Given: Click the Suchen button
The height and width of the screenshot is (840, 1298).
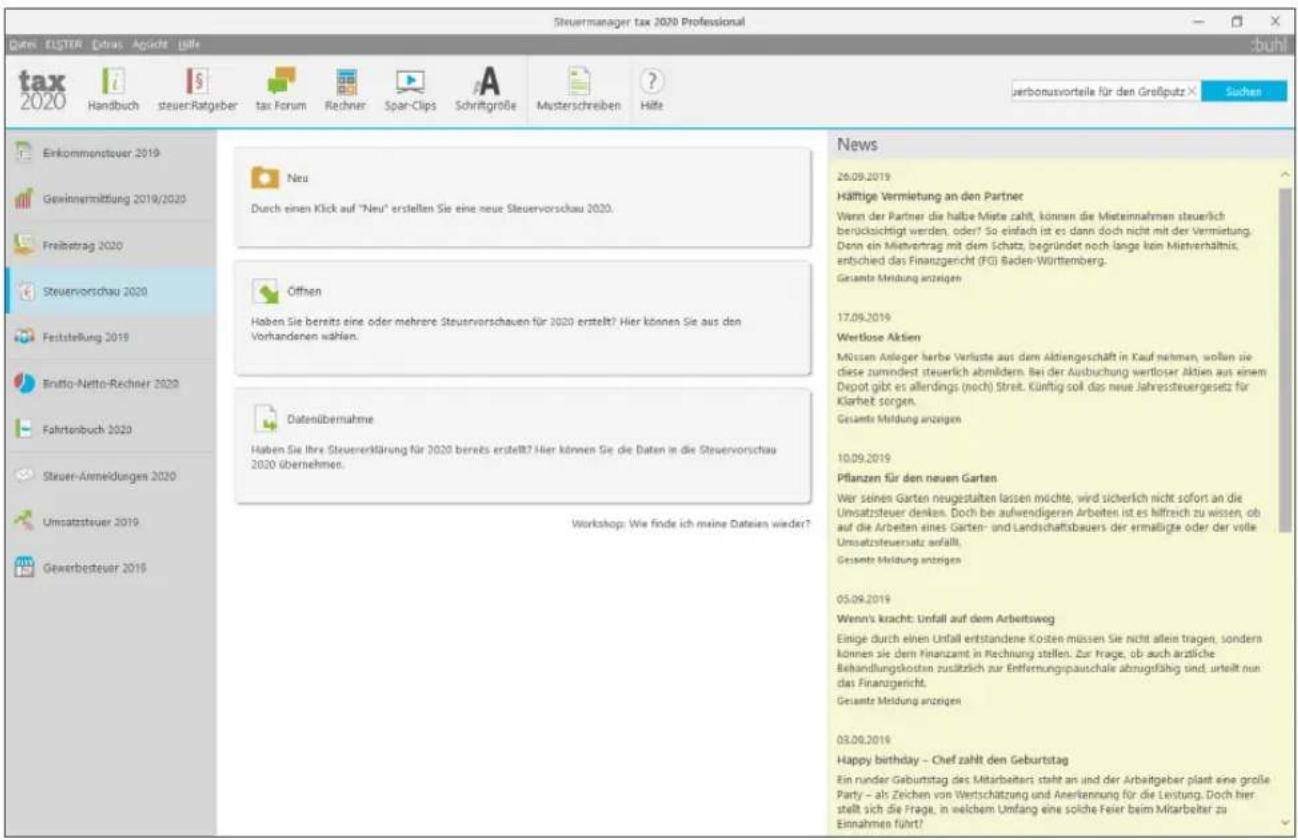Looking at the screenshot, I should coord(1244,91).
